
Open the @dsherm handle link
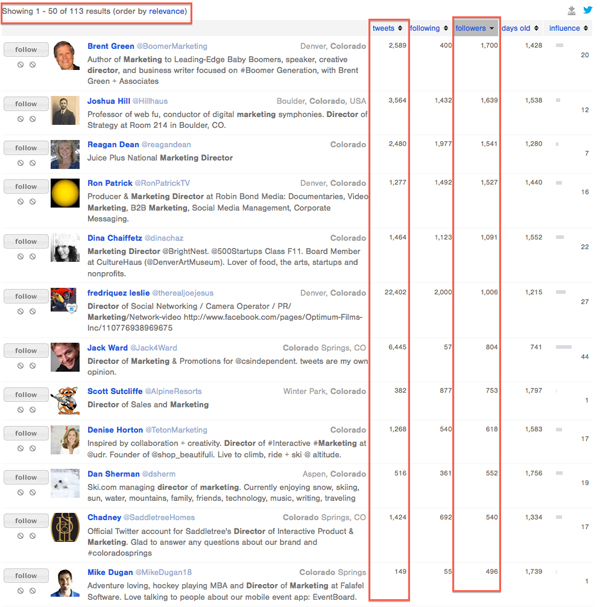pyautogui.click(x=159, y=474)
